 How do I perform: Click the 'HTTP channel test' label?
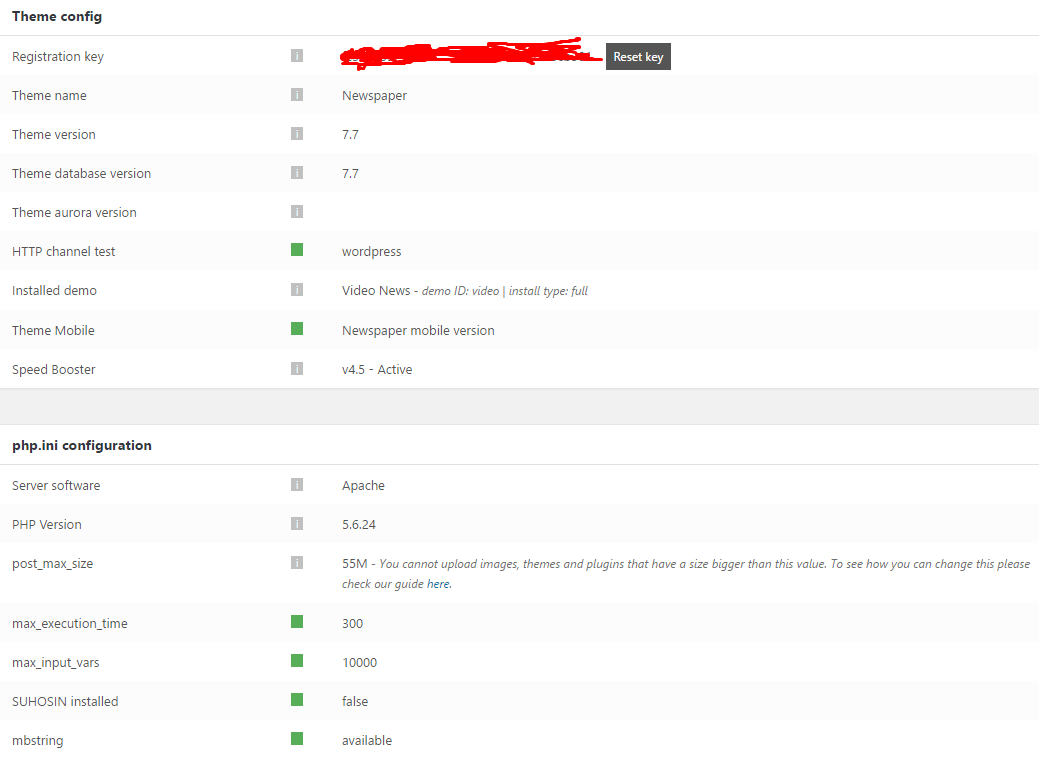pos(64,252)
